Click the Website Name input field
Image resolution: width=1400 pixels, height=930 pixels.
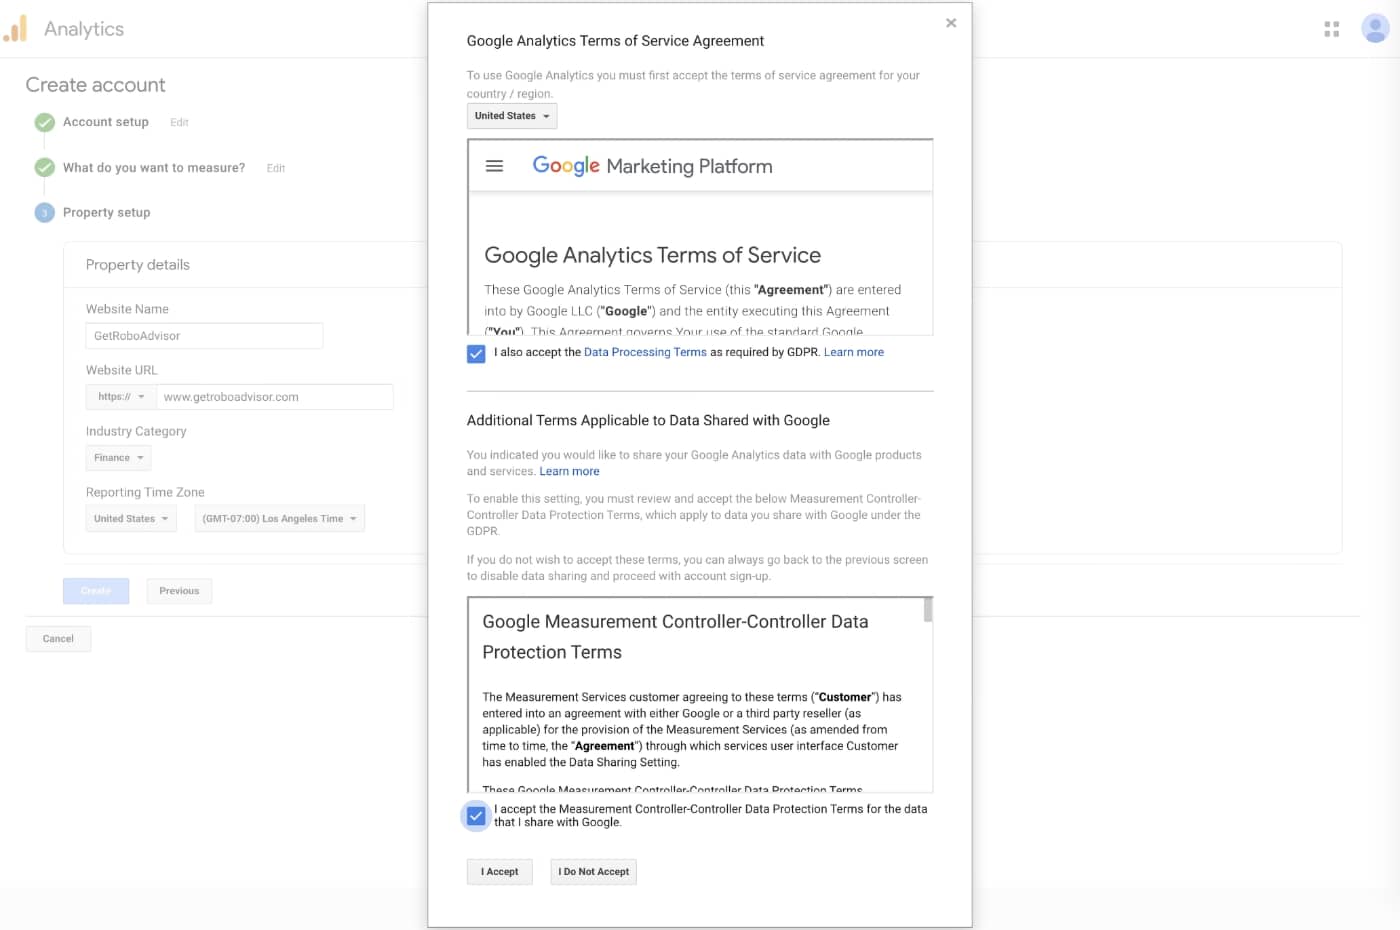coord(204,336)
